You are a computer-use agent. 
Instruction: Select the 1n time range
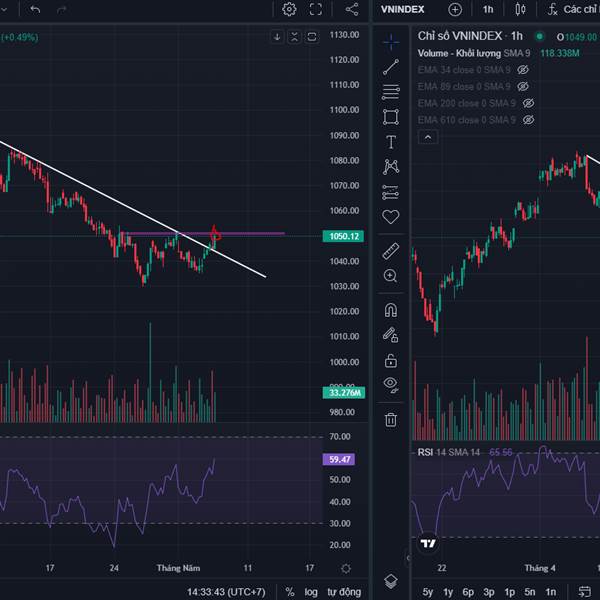pos(551,592)
